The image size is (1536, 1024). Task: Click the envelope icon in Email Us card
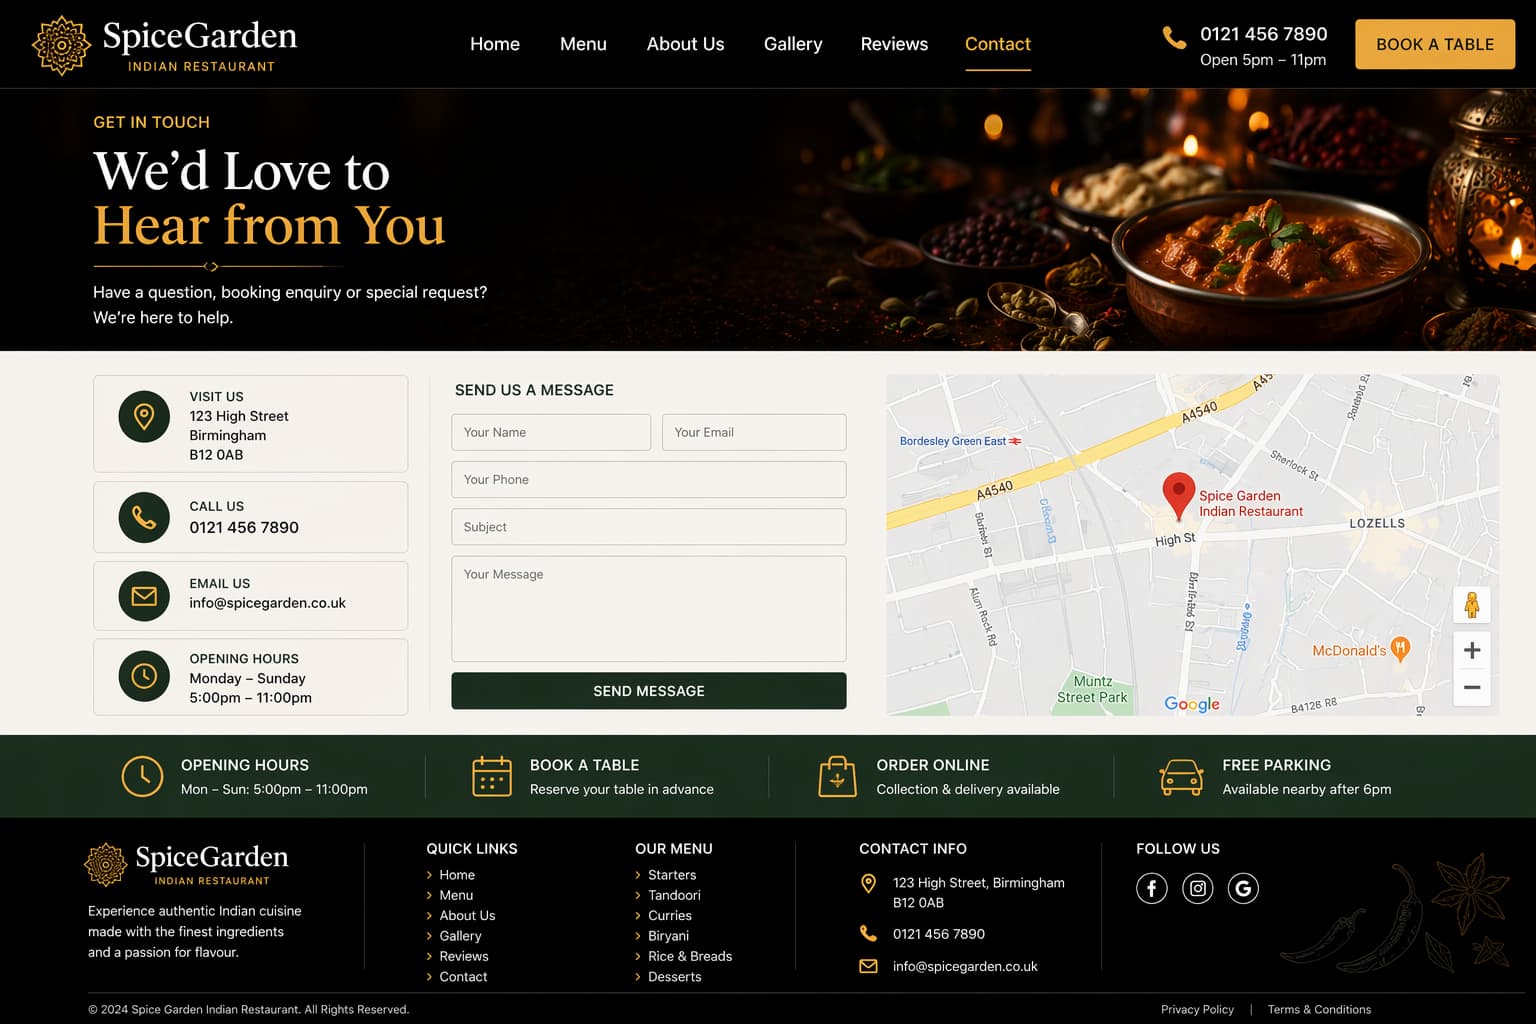(x=144, y=596)
